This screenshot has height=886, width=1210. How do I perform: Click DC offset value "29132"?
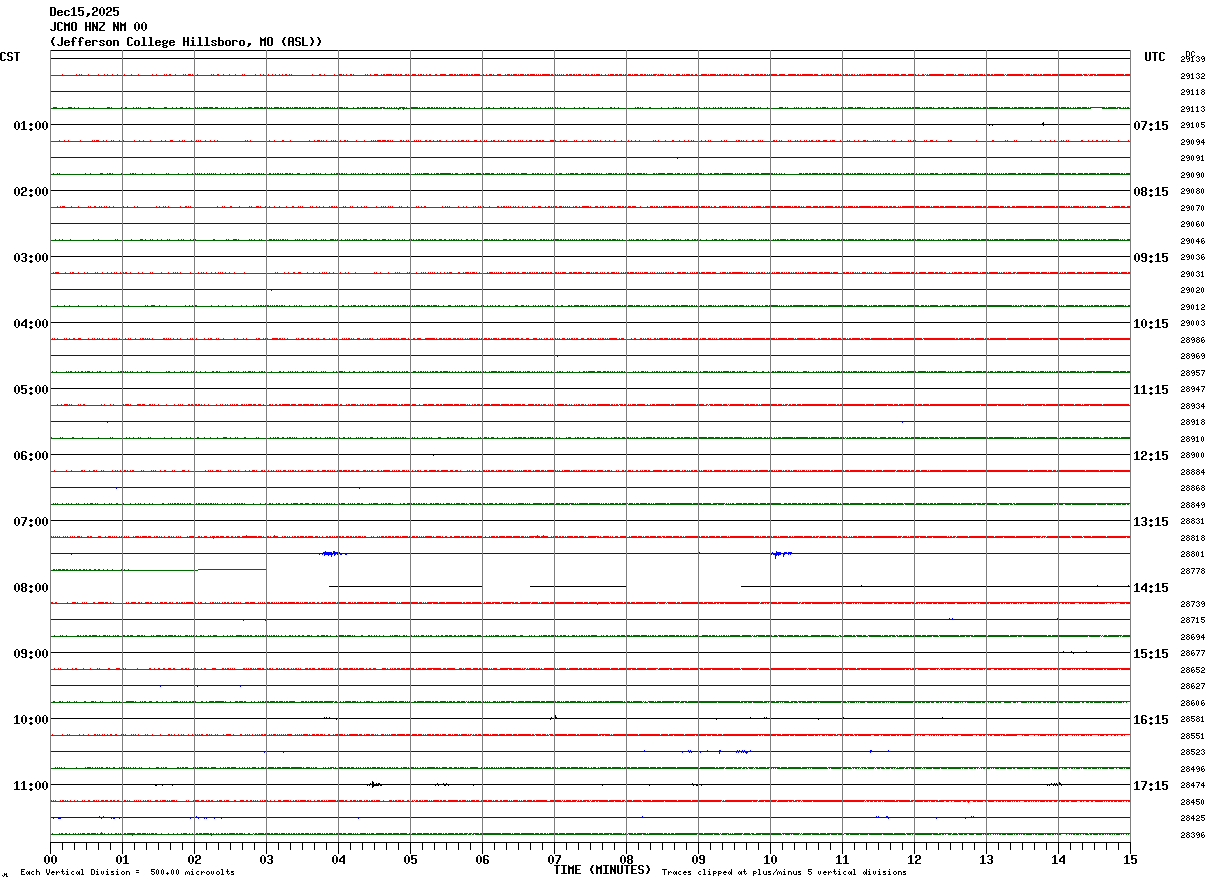tap(1192, 76)
